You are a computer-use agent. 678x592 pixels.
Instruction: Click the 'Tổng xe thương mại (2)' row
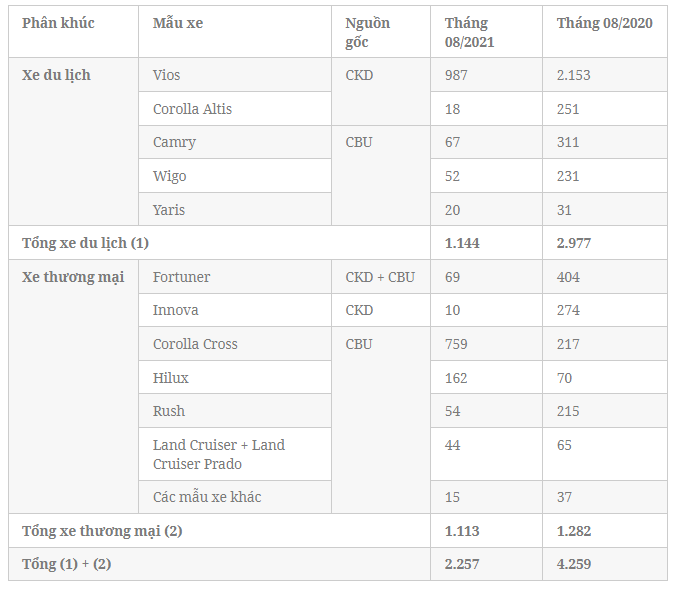click(102, 531)
